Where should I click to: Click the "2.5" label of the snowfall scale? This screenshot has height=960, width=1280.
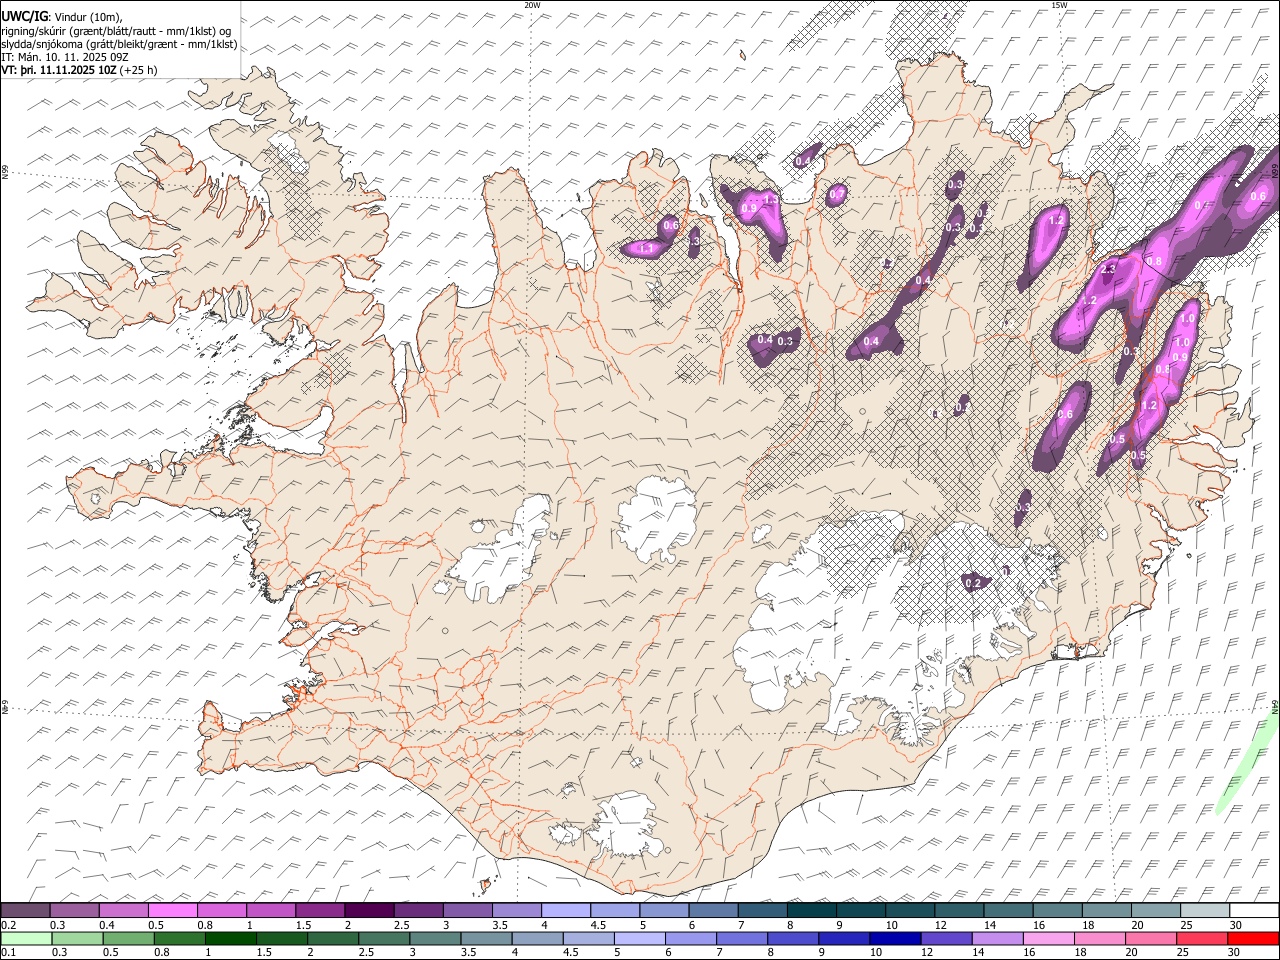pyautogui.click(x=401, y=925)
